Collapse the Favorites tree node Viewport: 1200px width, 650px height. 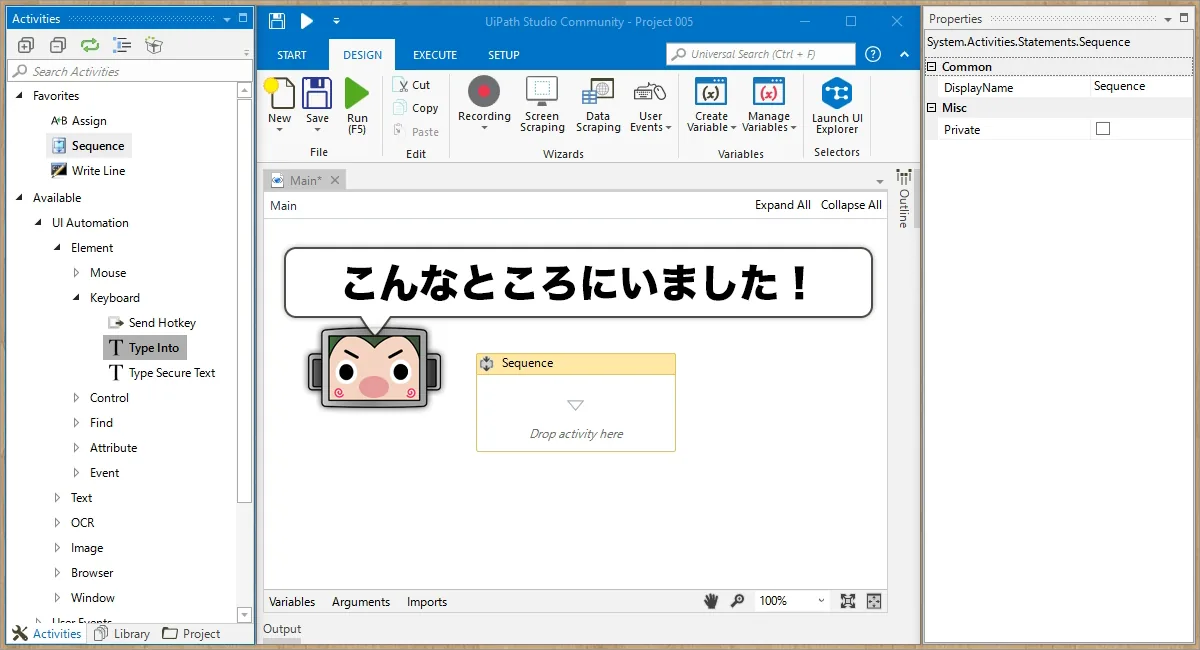(x=19, y=96)
